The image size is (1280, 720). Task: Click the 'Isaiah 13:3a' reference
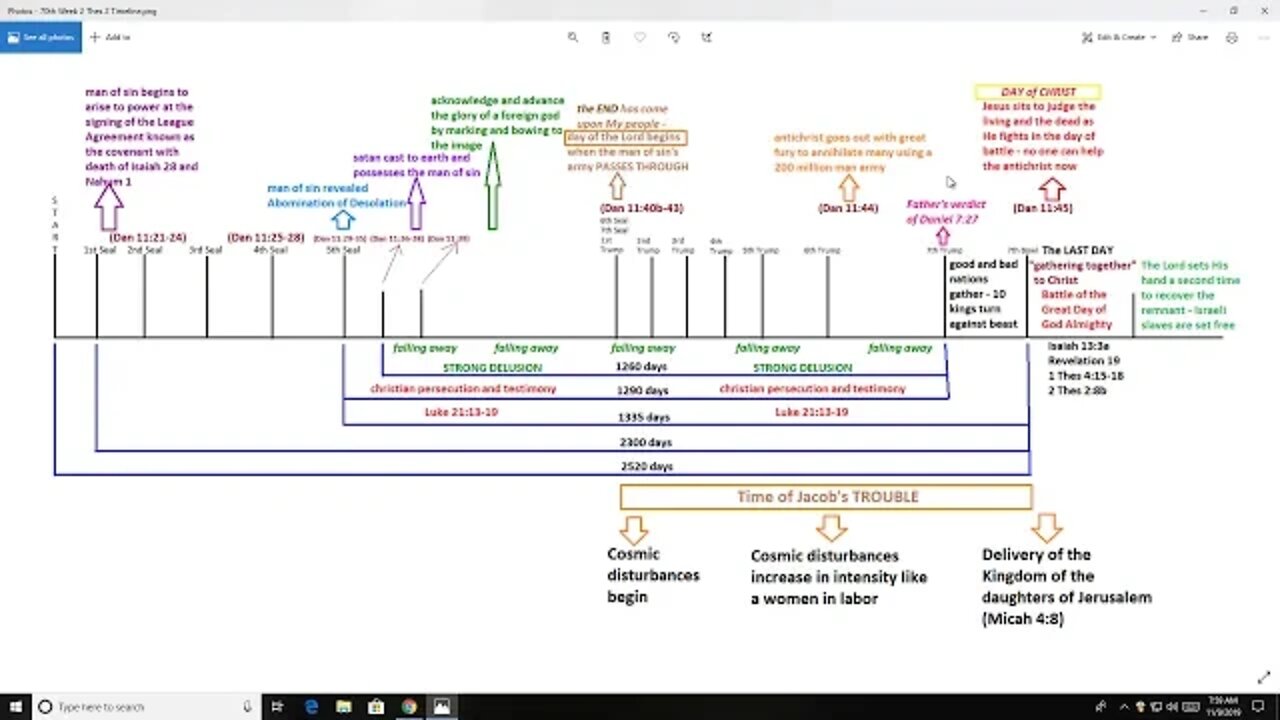click(1078, 346)
